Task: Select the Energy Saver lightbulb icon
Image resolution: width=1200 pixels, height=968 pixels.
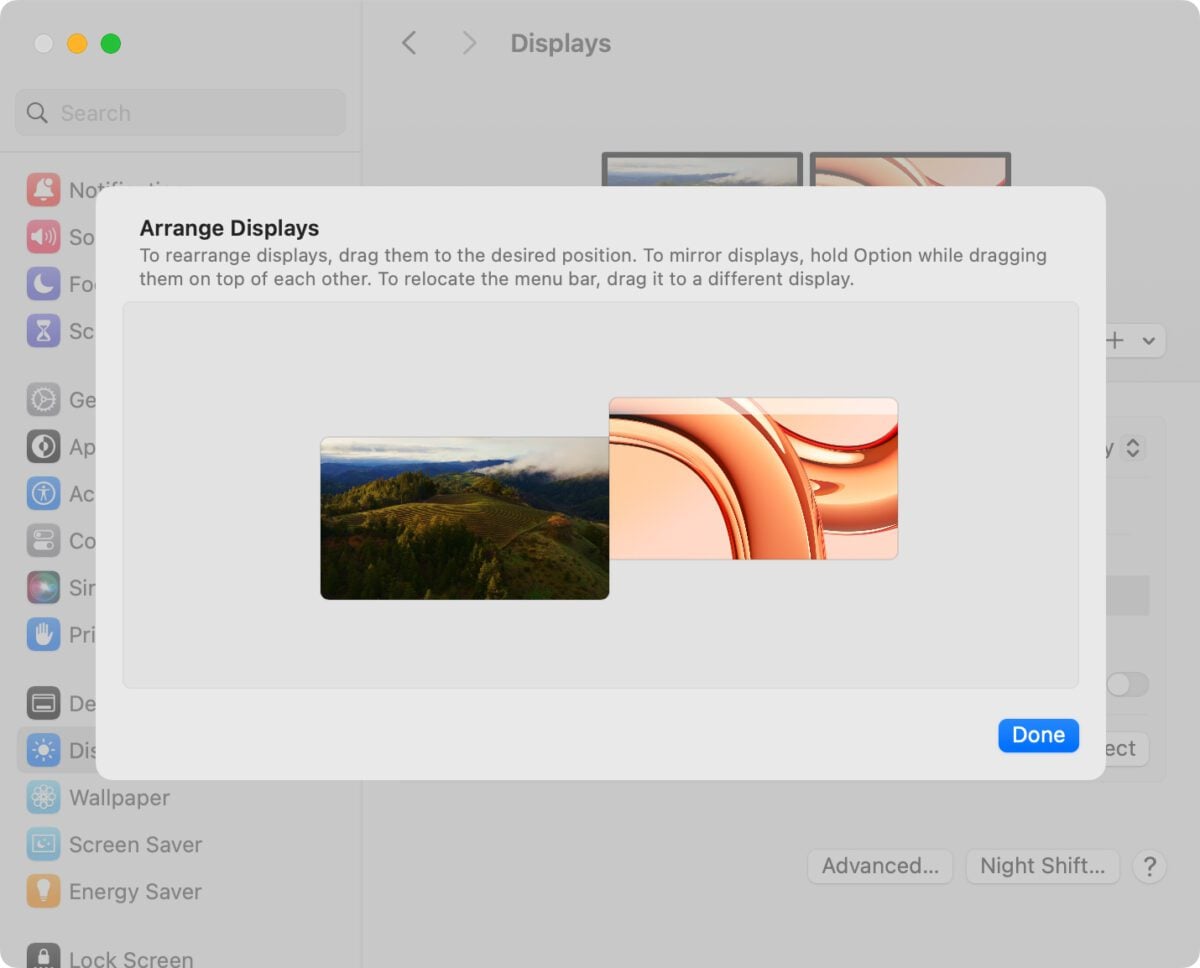Action: pyautogui.click(x=44, y=891)
